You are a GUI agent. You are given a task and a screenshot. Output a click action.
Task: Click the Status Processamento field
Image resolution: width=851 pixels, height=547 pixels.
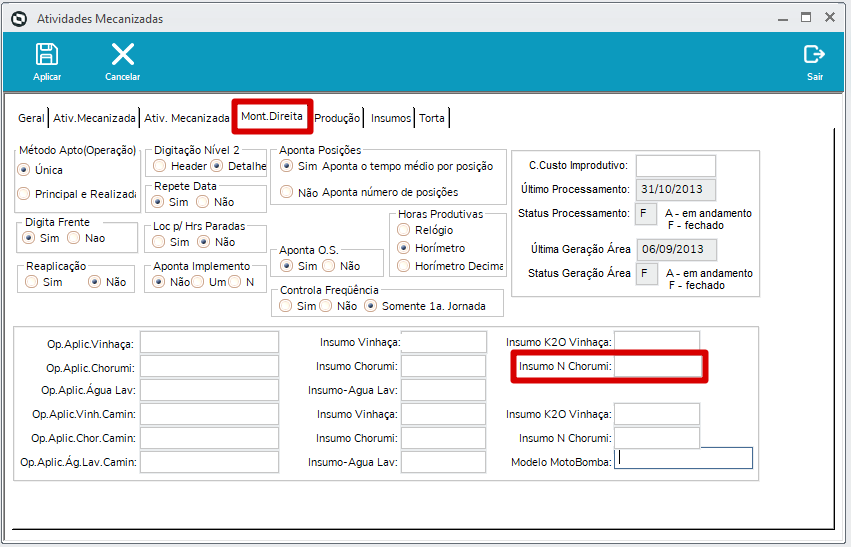[646, 213]
